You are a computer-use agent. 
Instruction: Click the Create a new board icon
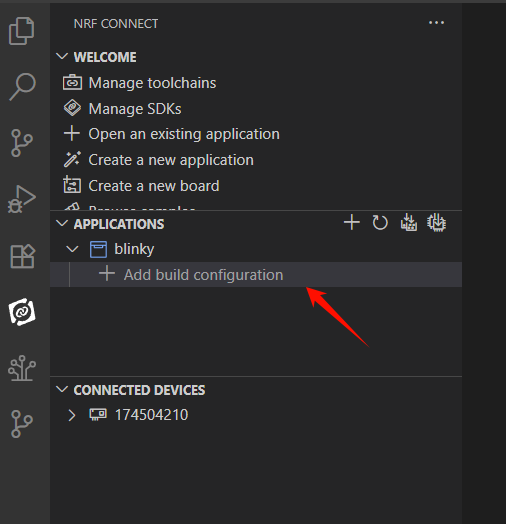[x=72, y=185]
